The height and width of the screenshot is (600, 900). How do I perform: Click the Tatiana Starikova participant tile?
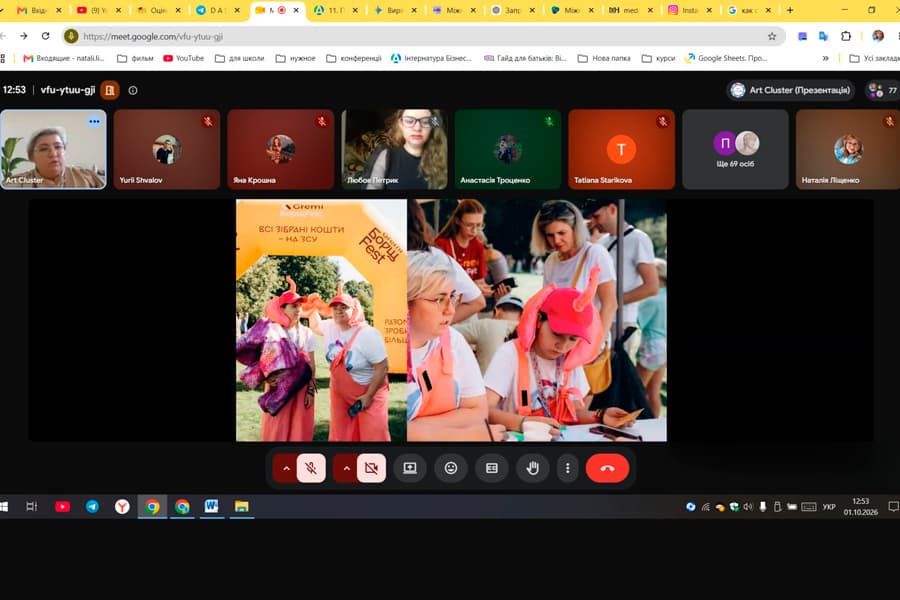pyautogui.click(x=621, y=149)
